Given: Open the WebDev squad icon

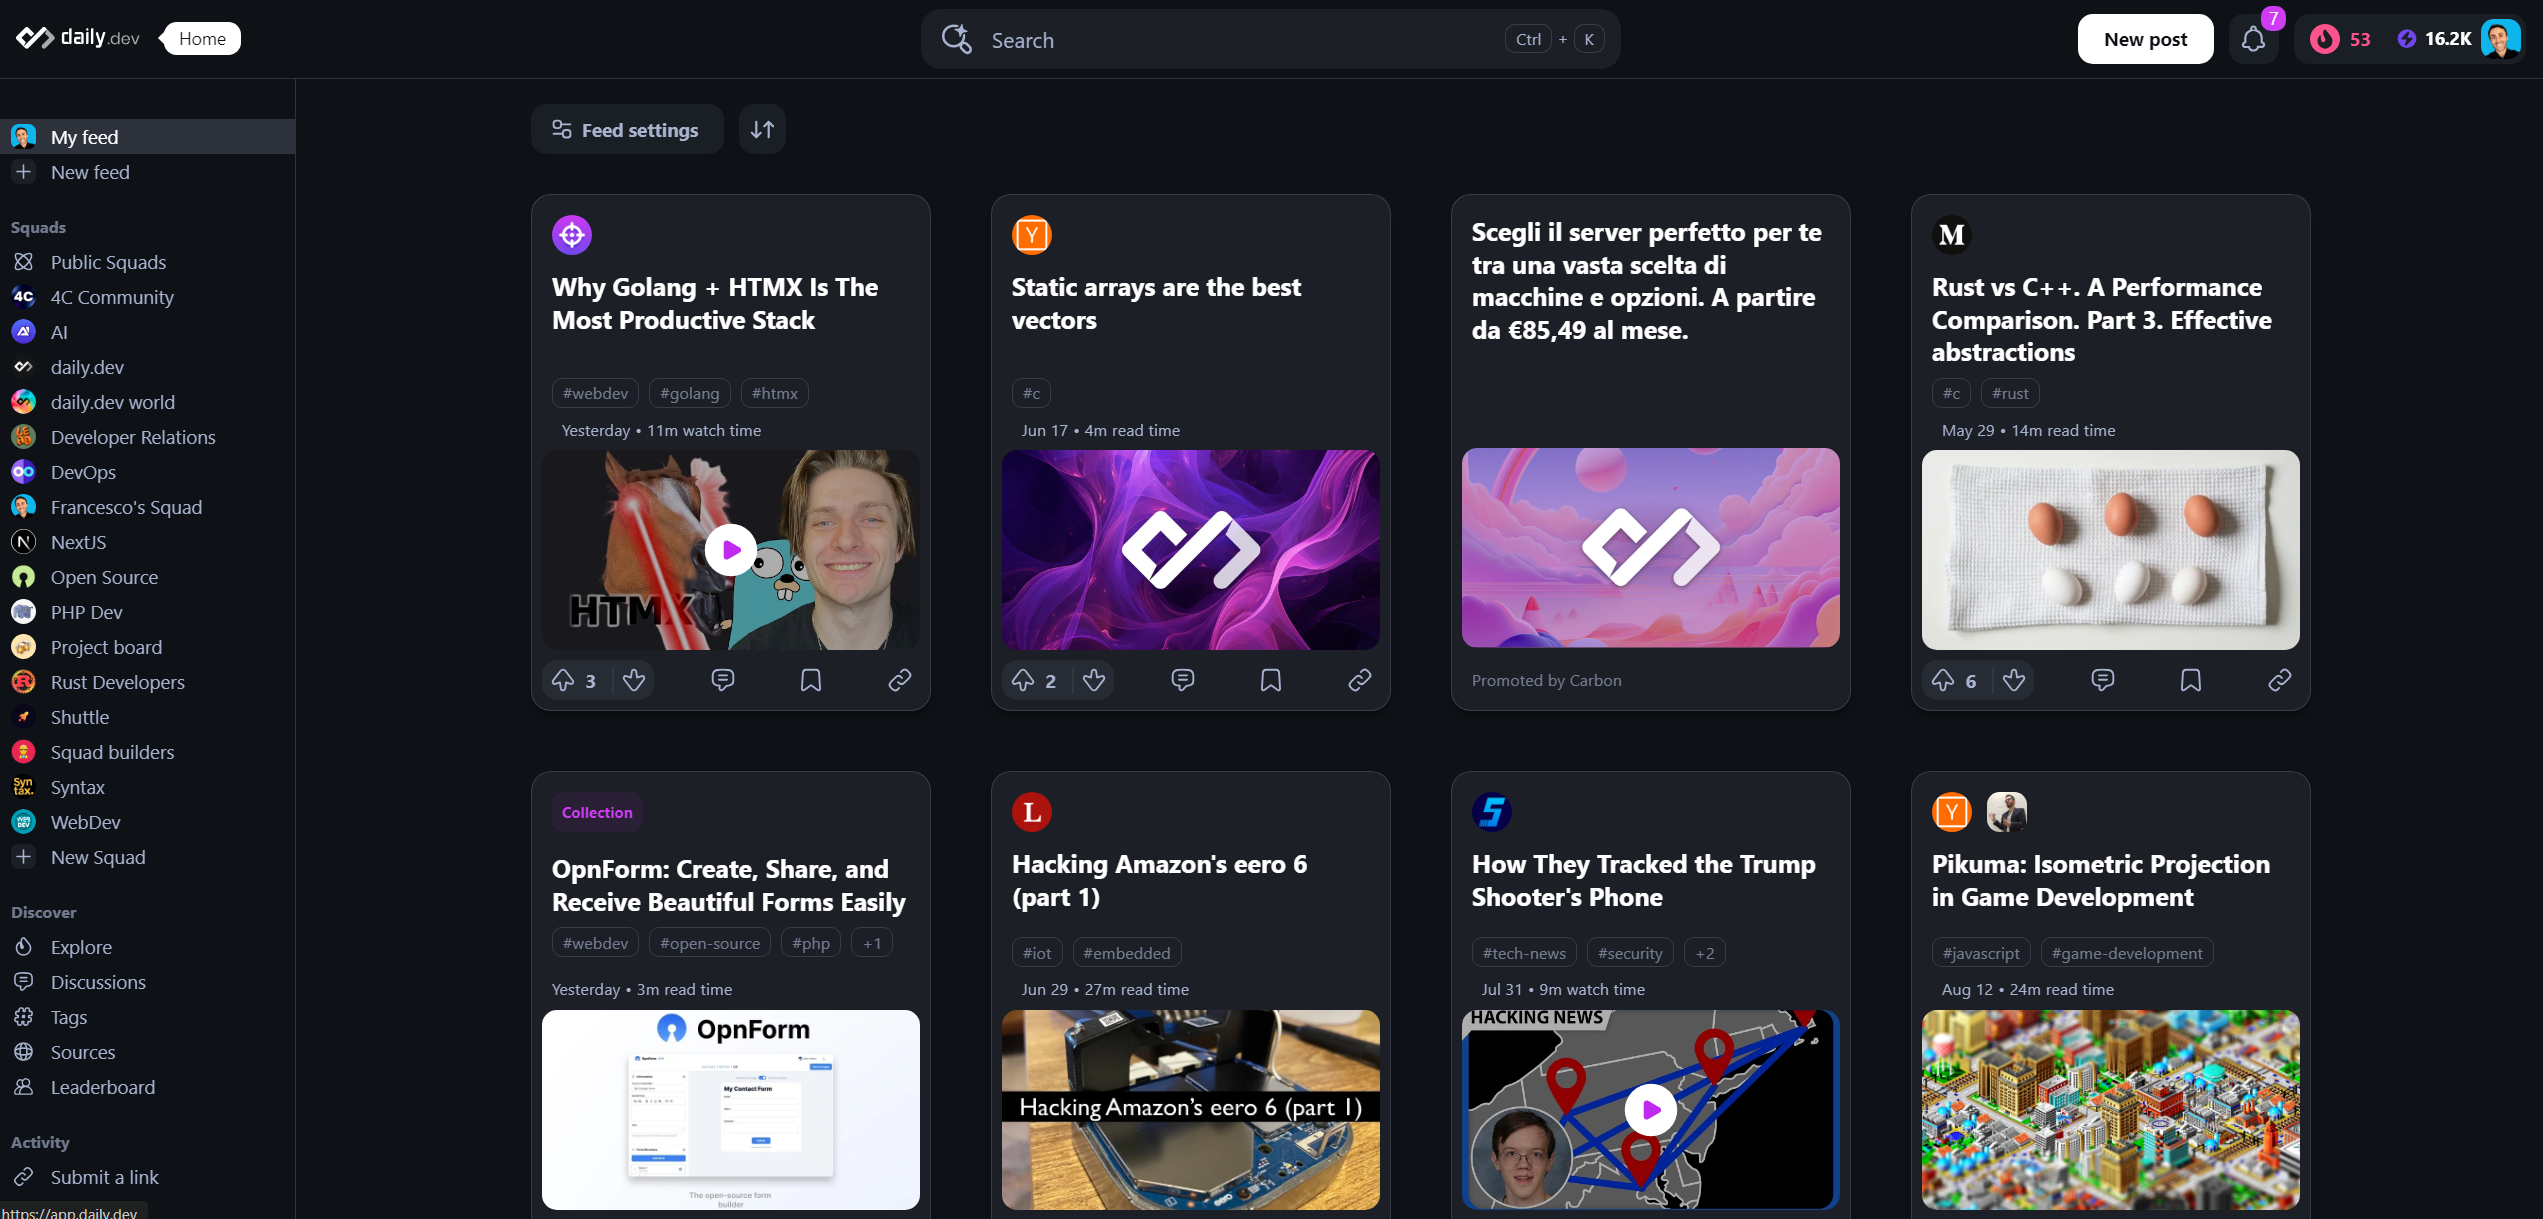Looking at the screenshot, I should [23, 822].
